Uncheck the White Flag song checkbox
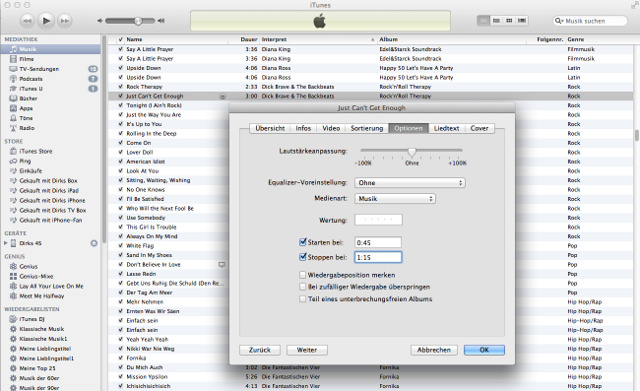The height and width of the screenshot is (391, 640). (x=120, y=245)
